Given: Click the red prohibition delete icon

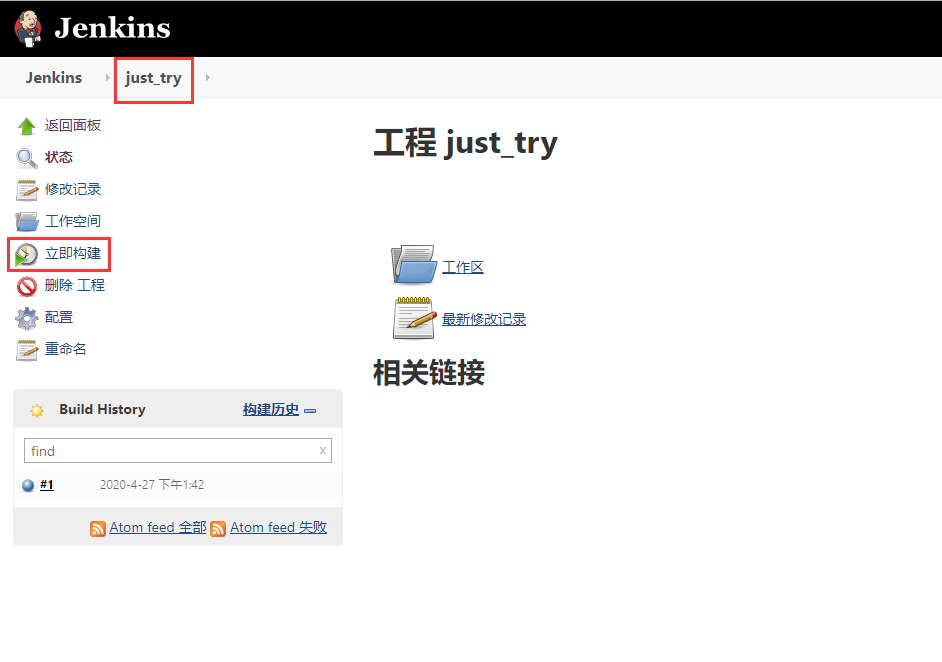Looking at the screenshot, I should 26,287.
